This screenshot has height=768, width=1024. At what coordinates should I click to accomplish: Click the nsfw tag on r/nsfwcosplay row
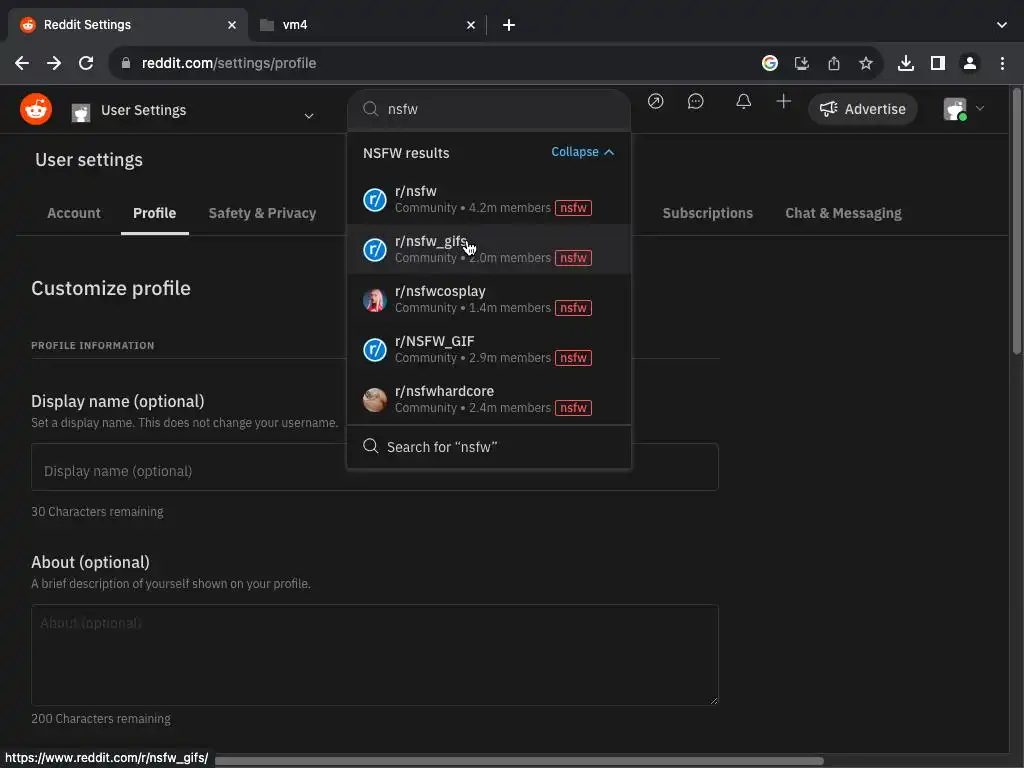(573, 308)
